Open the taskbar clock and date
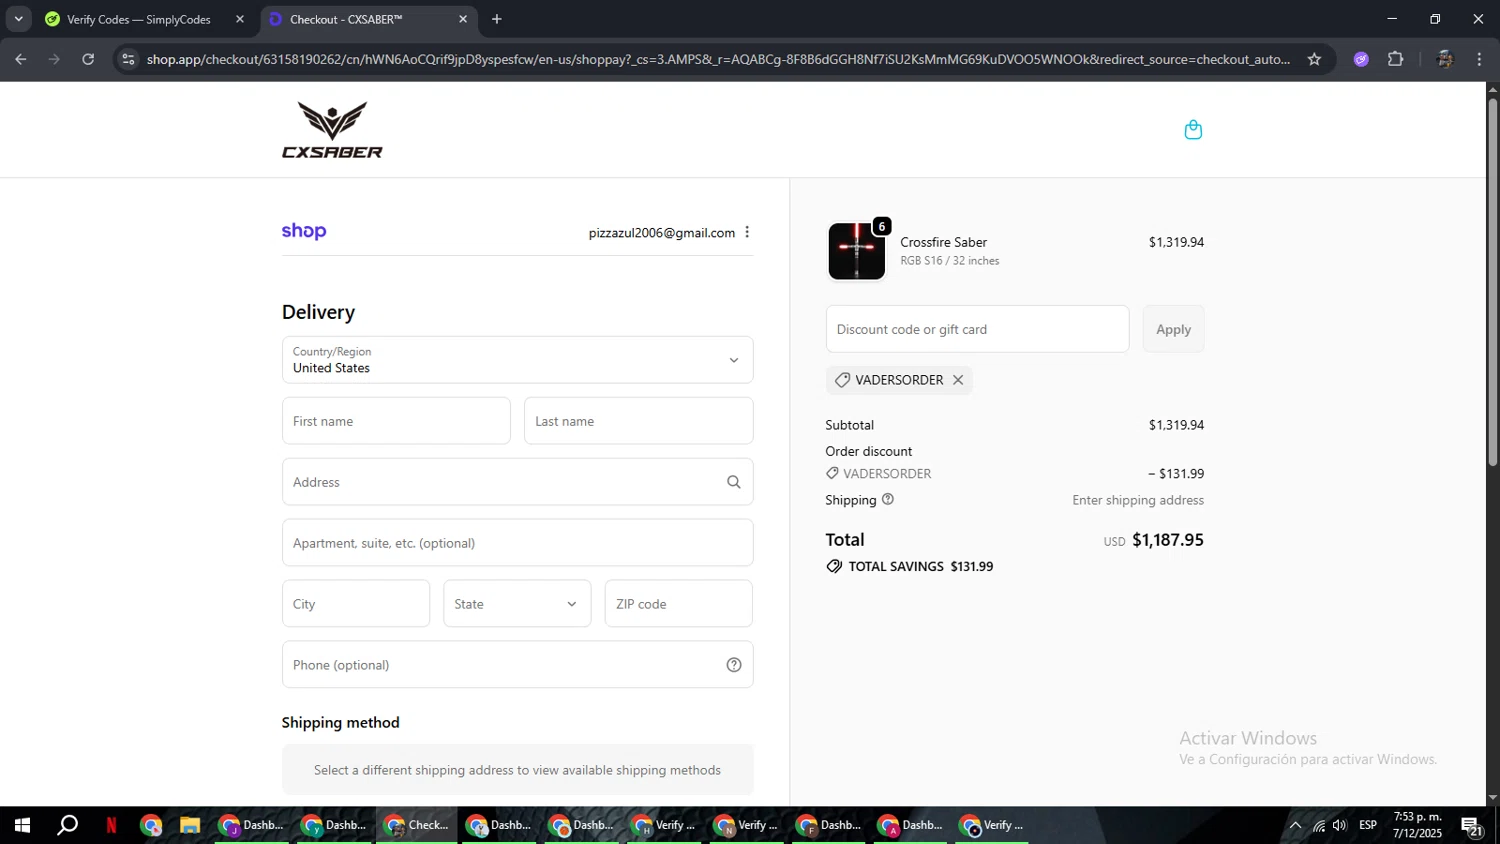Viewport: 1500px width, 844px height. point(1417,825)
